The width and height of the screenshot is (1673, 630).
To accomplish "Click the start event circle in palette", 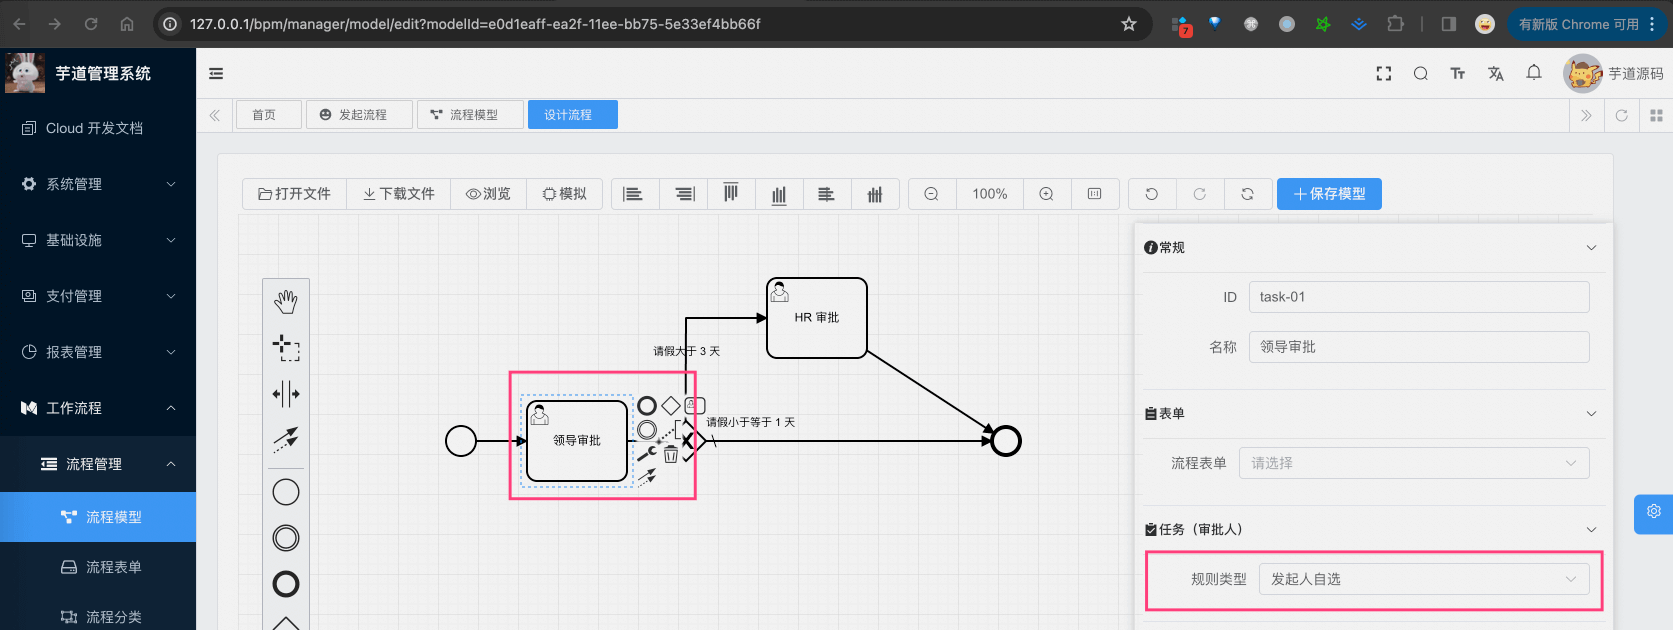I will pos(286,492).
